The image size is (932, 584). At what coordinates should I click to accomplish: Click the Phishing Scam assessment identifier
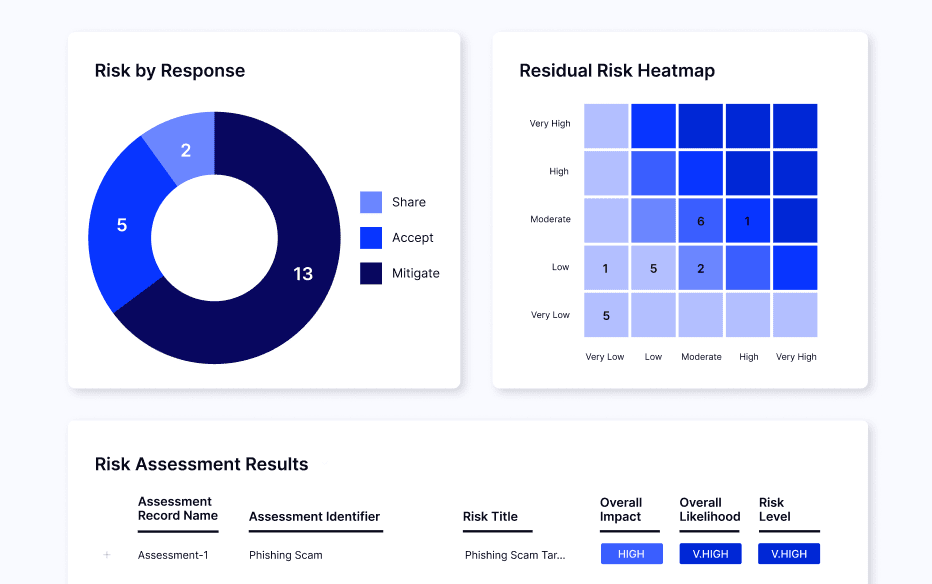(x=285, y=555)
